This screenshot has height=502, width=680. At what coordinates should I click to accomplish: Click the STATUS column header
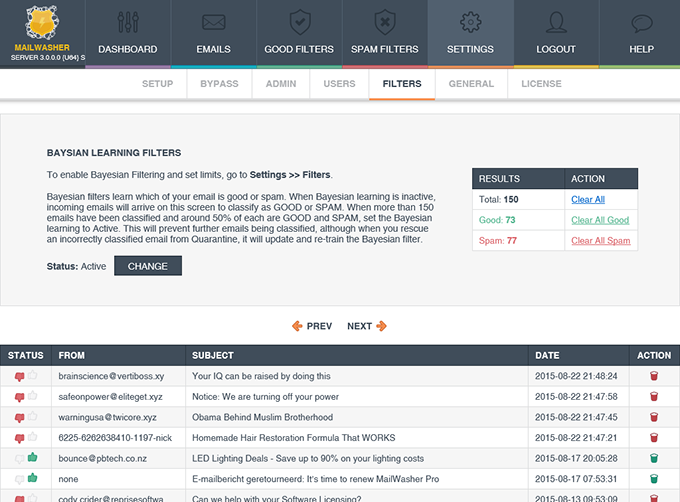(26, 355)
